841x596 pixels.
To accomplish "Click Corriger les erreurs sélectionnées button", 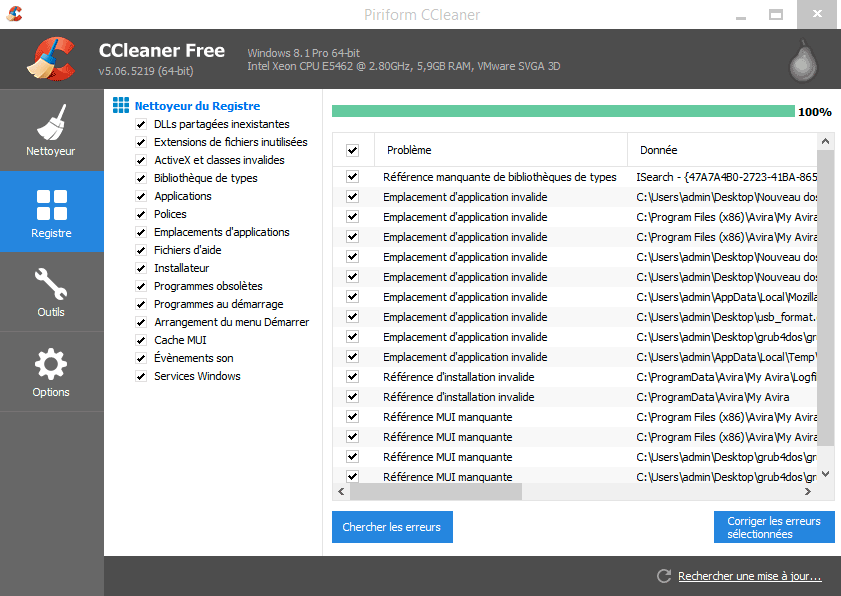I will (774, 527).
